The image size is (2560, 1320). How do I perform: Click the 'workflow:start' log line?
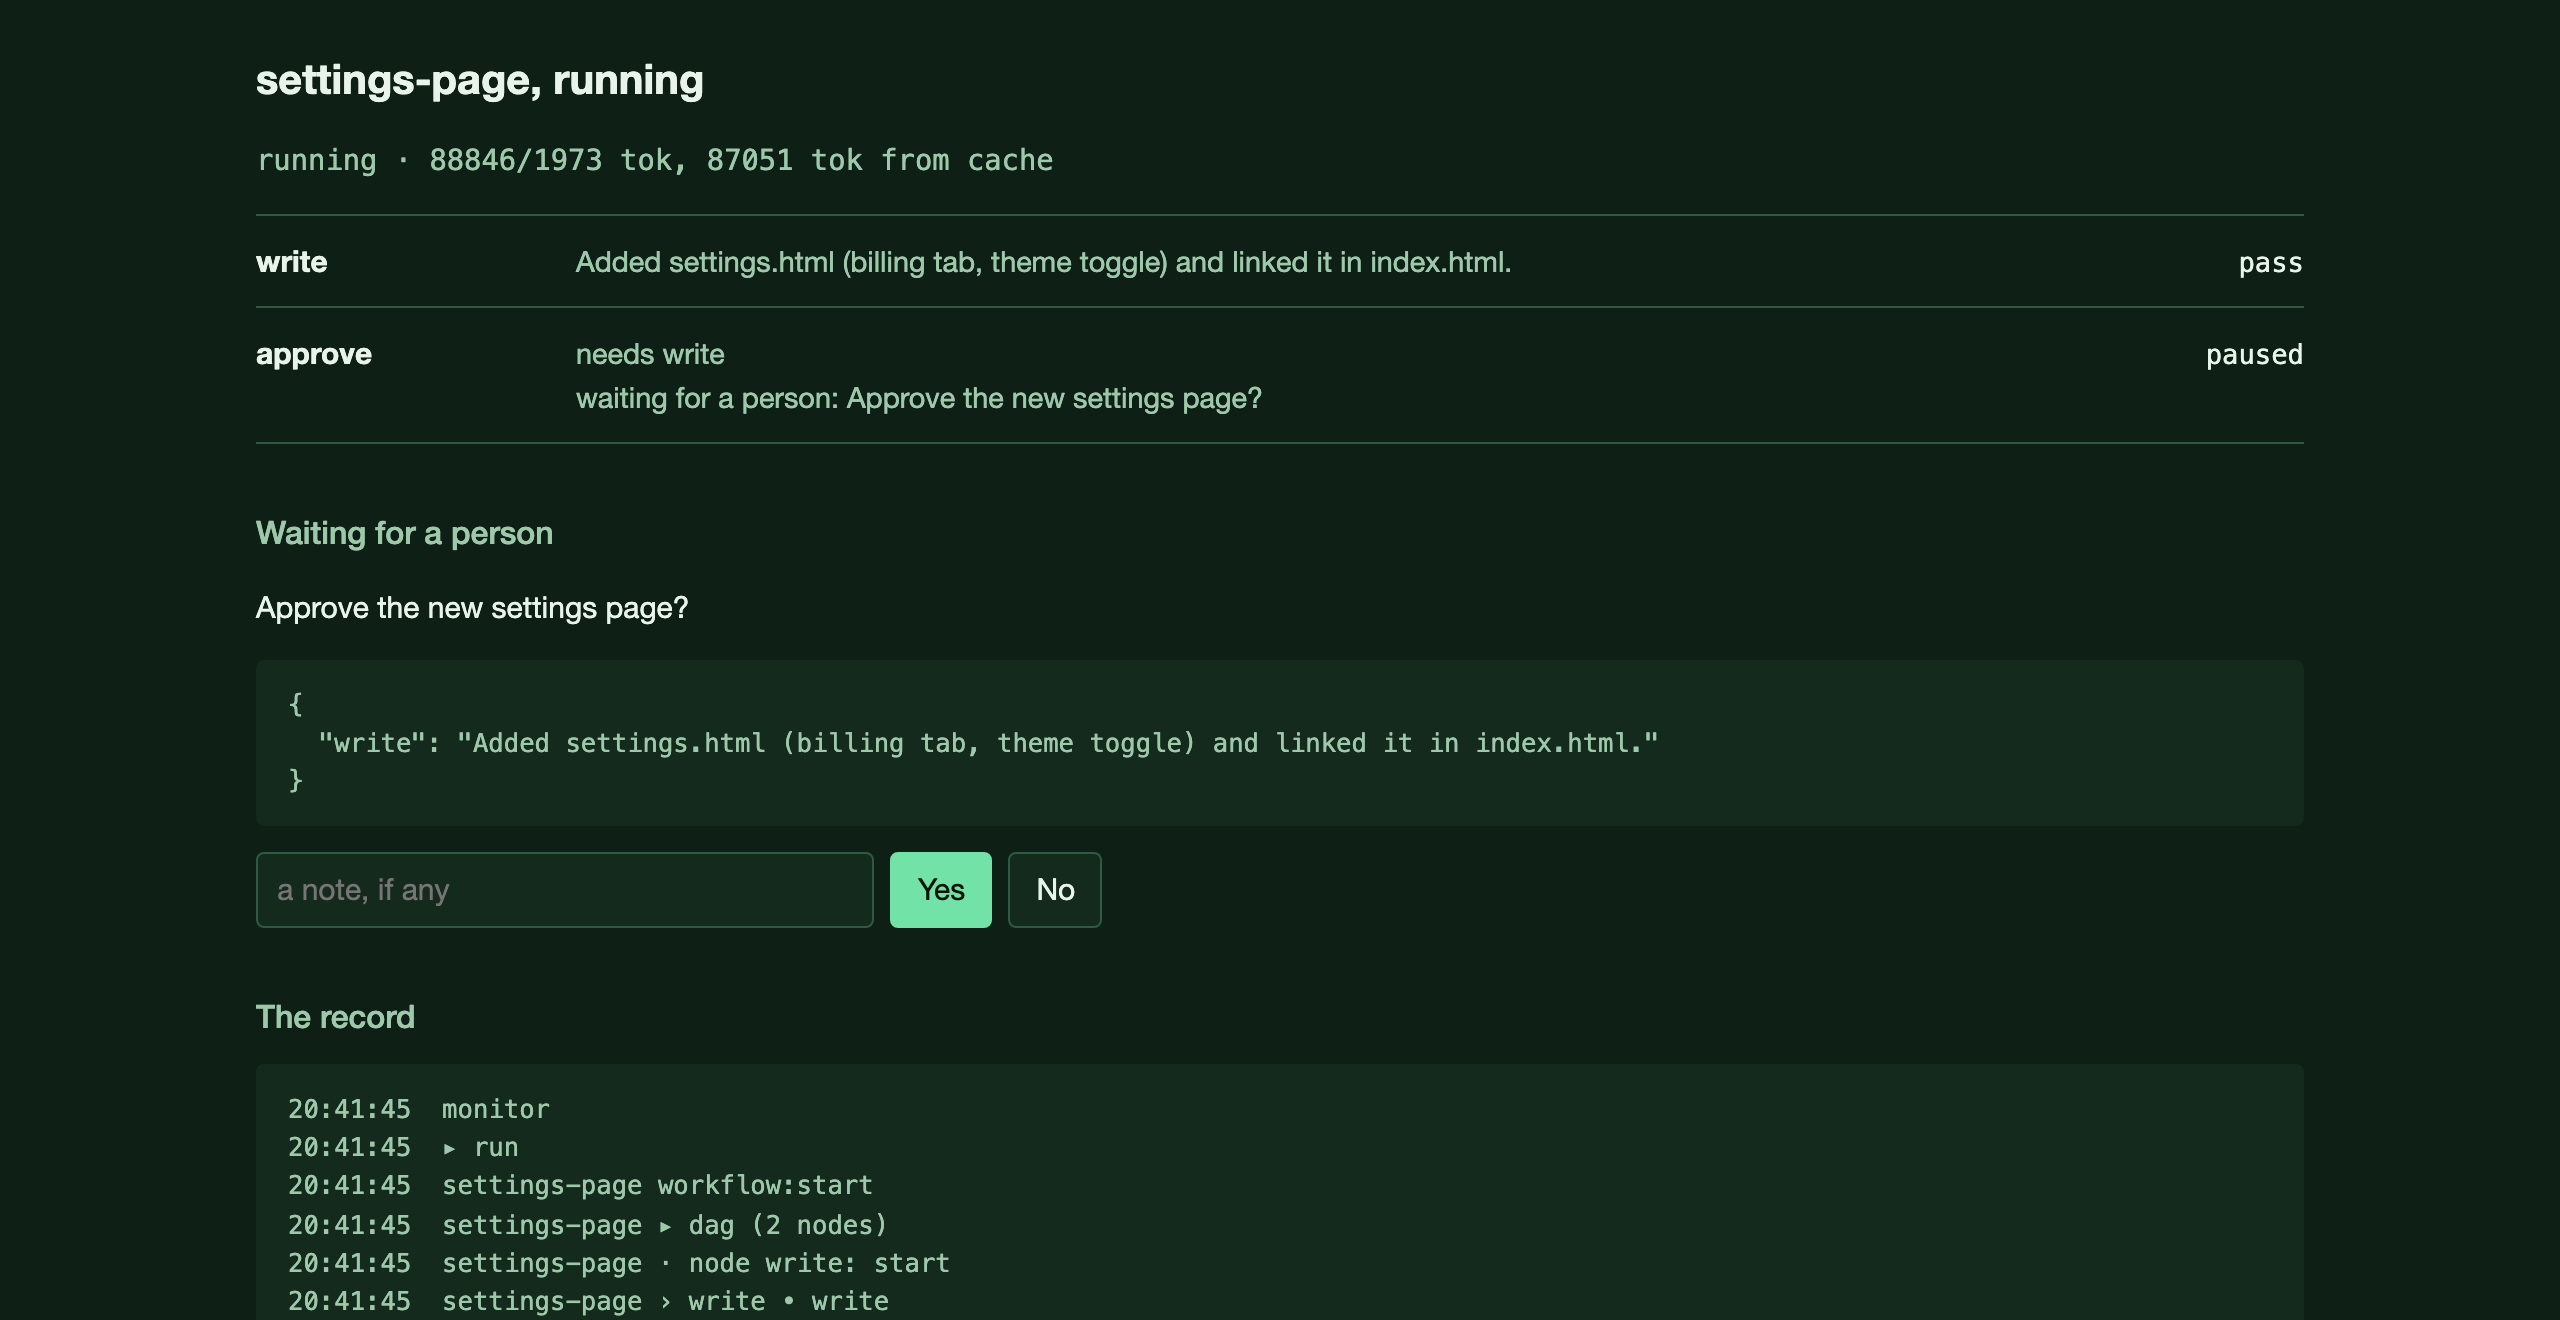[580, 1185]
